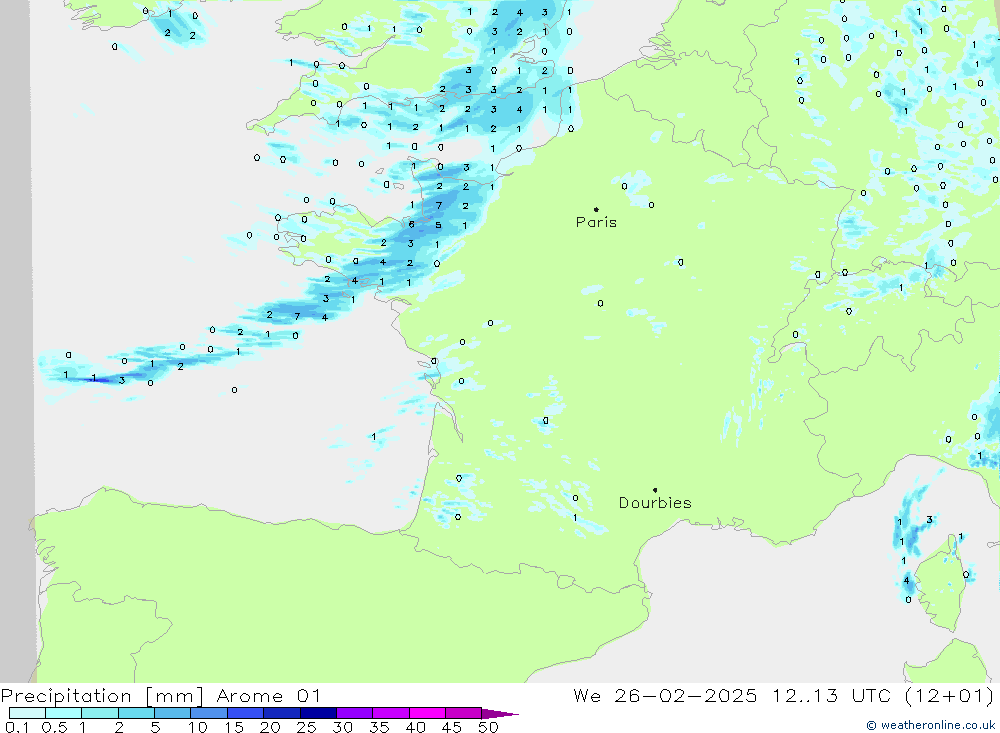Click the 5–10 mm legend color swatch
1000x733 pixels.
tap(173, 713)
